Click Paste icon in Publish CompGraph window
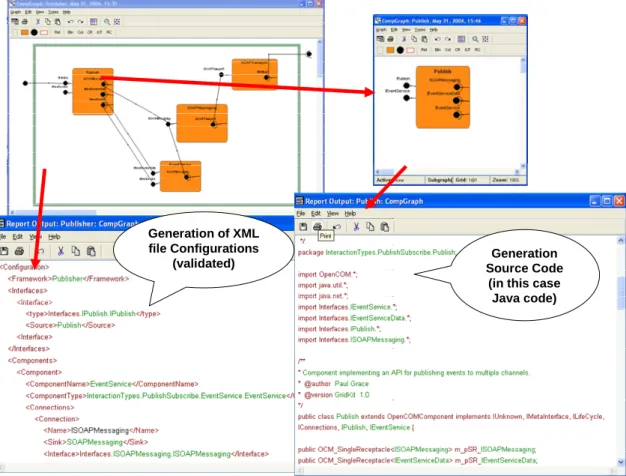This screenshot has width=626, height=476. click(424, 39)
